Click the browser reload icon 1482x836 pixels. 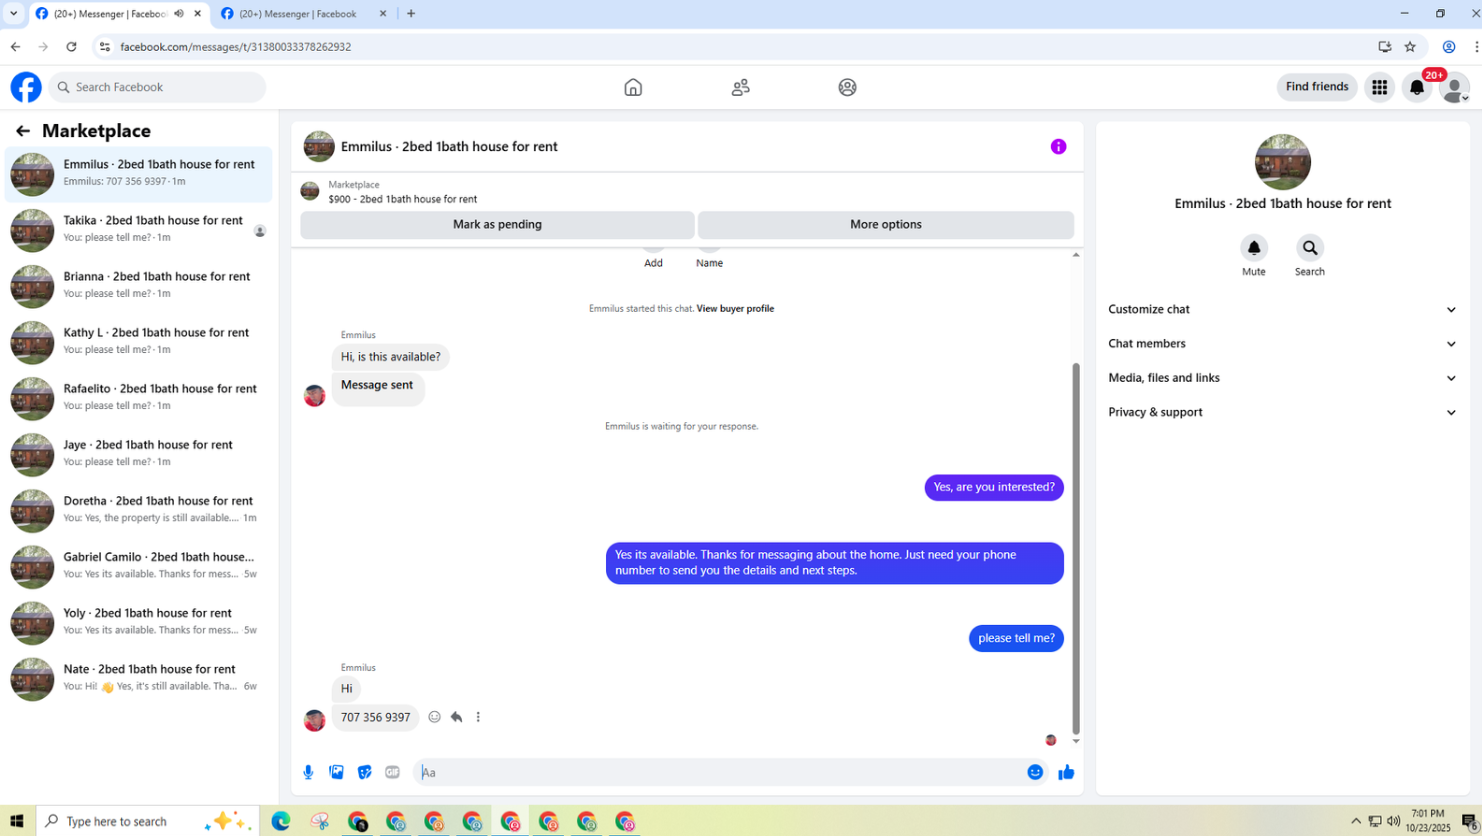[x=71, y=47]
